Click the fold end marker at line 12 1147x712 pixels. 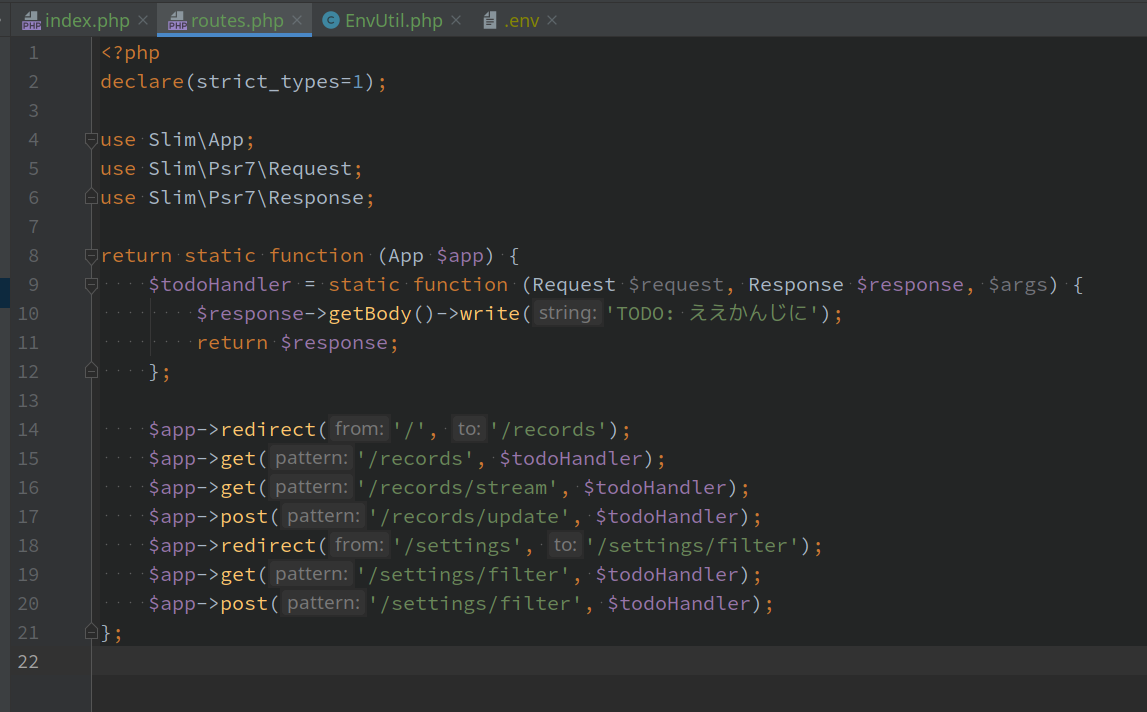(x=92, y=371)
